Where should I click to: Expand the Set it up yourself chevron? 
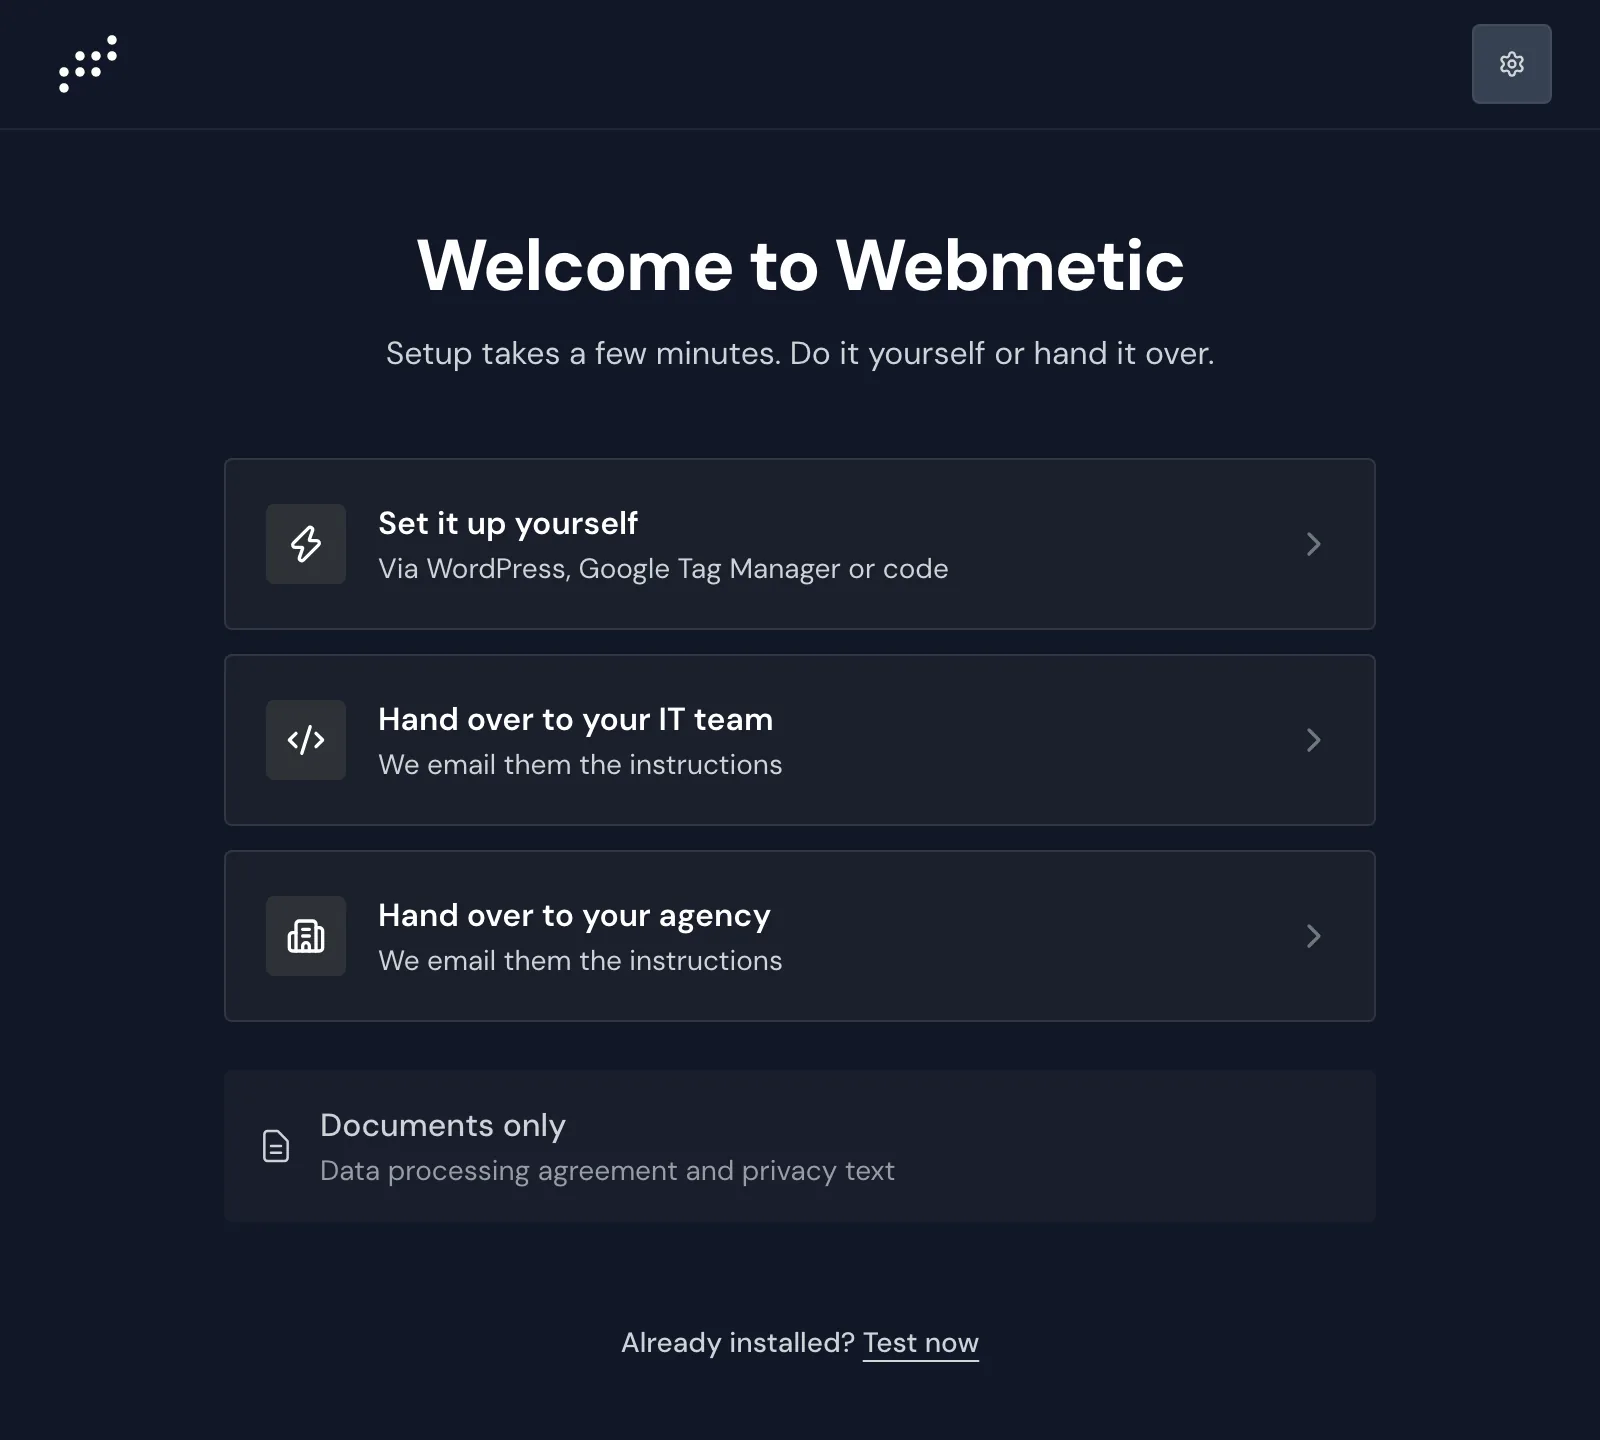click(x=1314, y=544)
